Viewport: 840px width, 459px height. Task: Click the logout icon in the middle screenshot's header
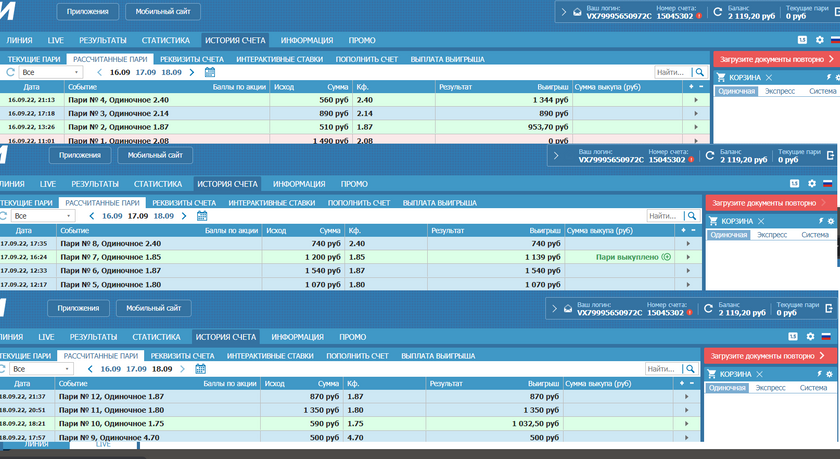[831, 156]
